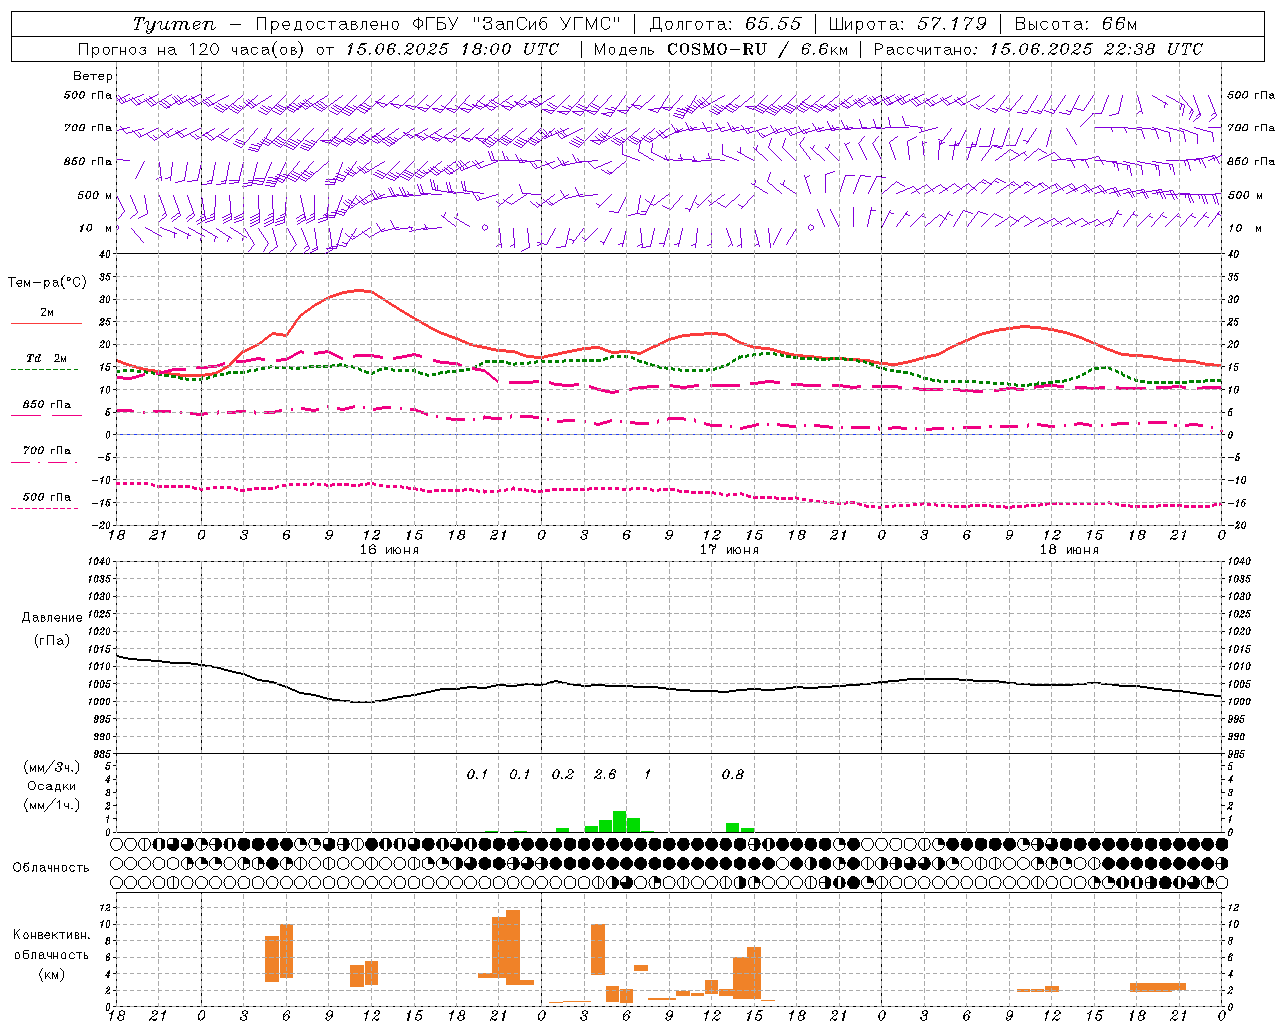Click the "Широта: 57.179" header field
This screenshot has width=1280, height=1024.
pyautogui.click(x=908, y=24)
